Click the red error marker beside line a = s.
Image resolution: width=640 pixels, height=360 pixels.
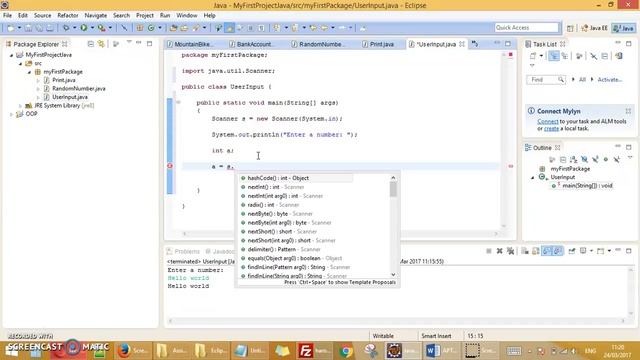pyautogui.click(x=170, y=166)
